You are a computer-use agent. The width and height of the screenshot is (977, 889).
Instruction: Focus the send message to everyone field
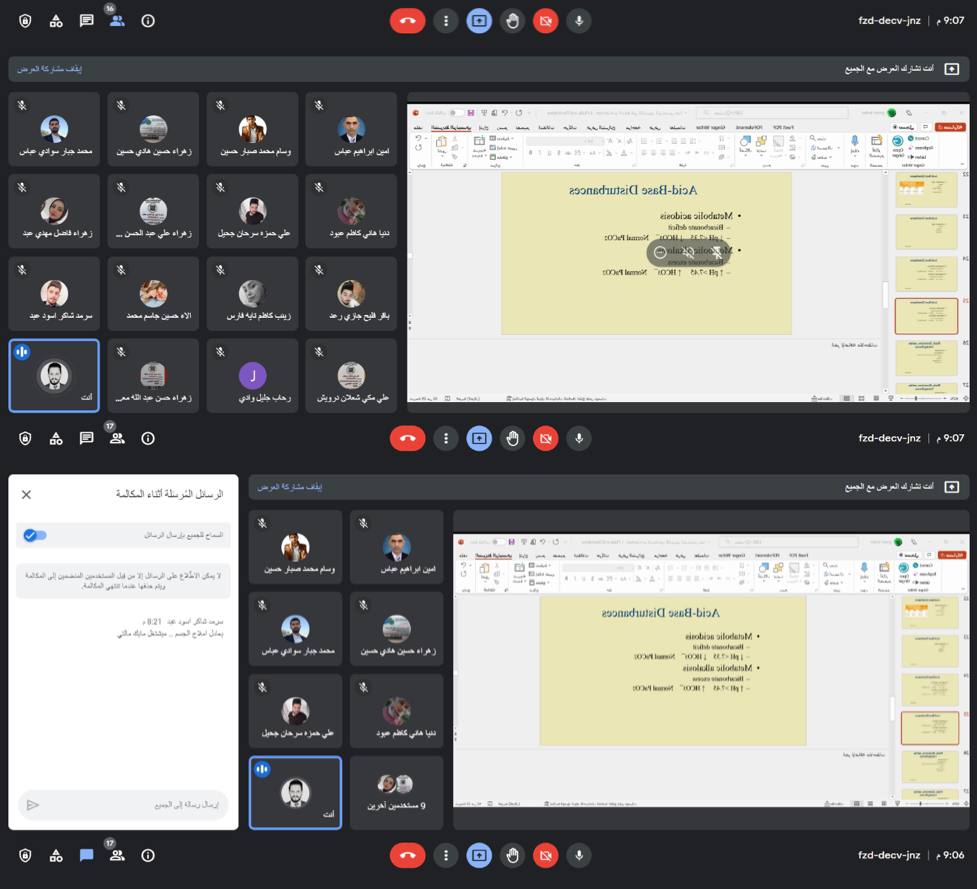[x=123, y=805]
